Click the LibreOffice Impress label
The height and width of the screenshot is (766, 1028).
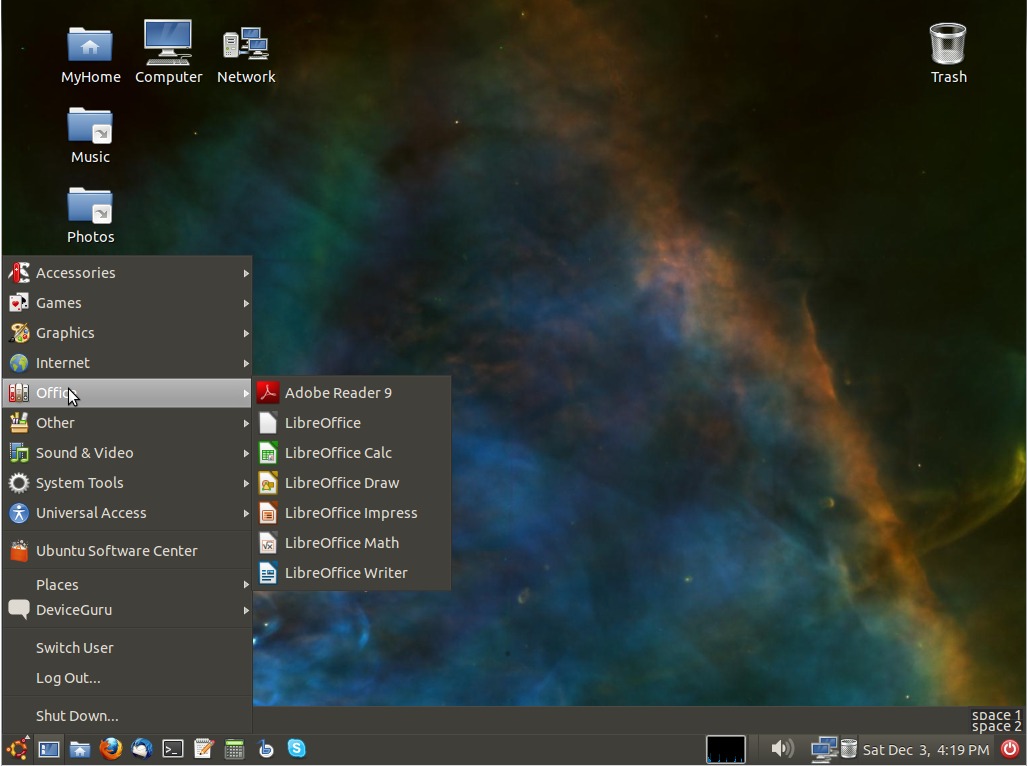point(351,513)
